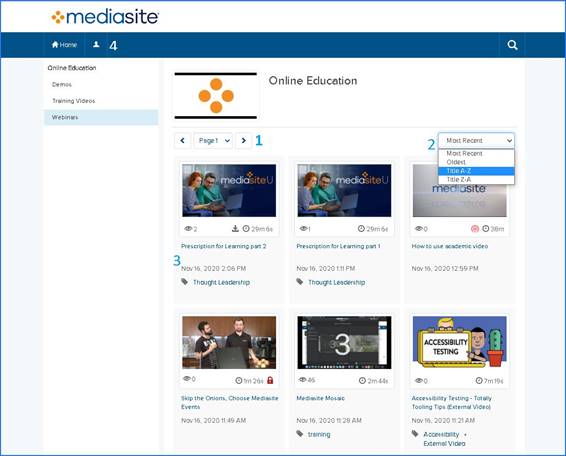566x456 pixels.
Task: Click tag icon under Prescription part 1
Action: 300,282
